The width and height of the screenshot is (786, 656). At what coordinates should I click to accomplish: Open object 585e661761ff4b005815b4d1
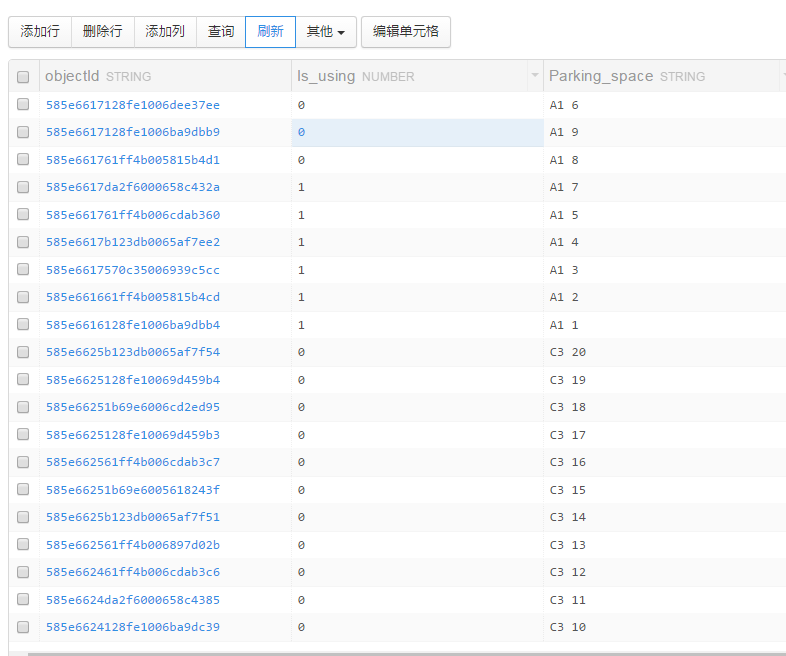pos(133,160)
